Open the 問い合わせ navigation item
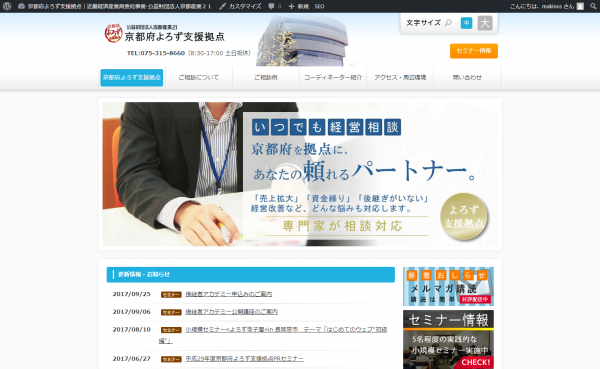This screenshot has height=369, width=600. click(467, 78)
